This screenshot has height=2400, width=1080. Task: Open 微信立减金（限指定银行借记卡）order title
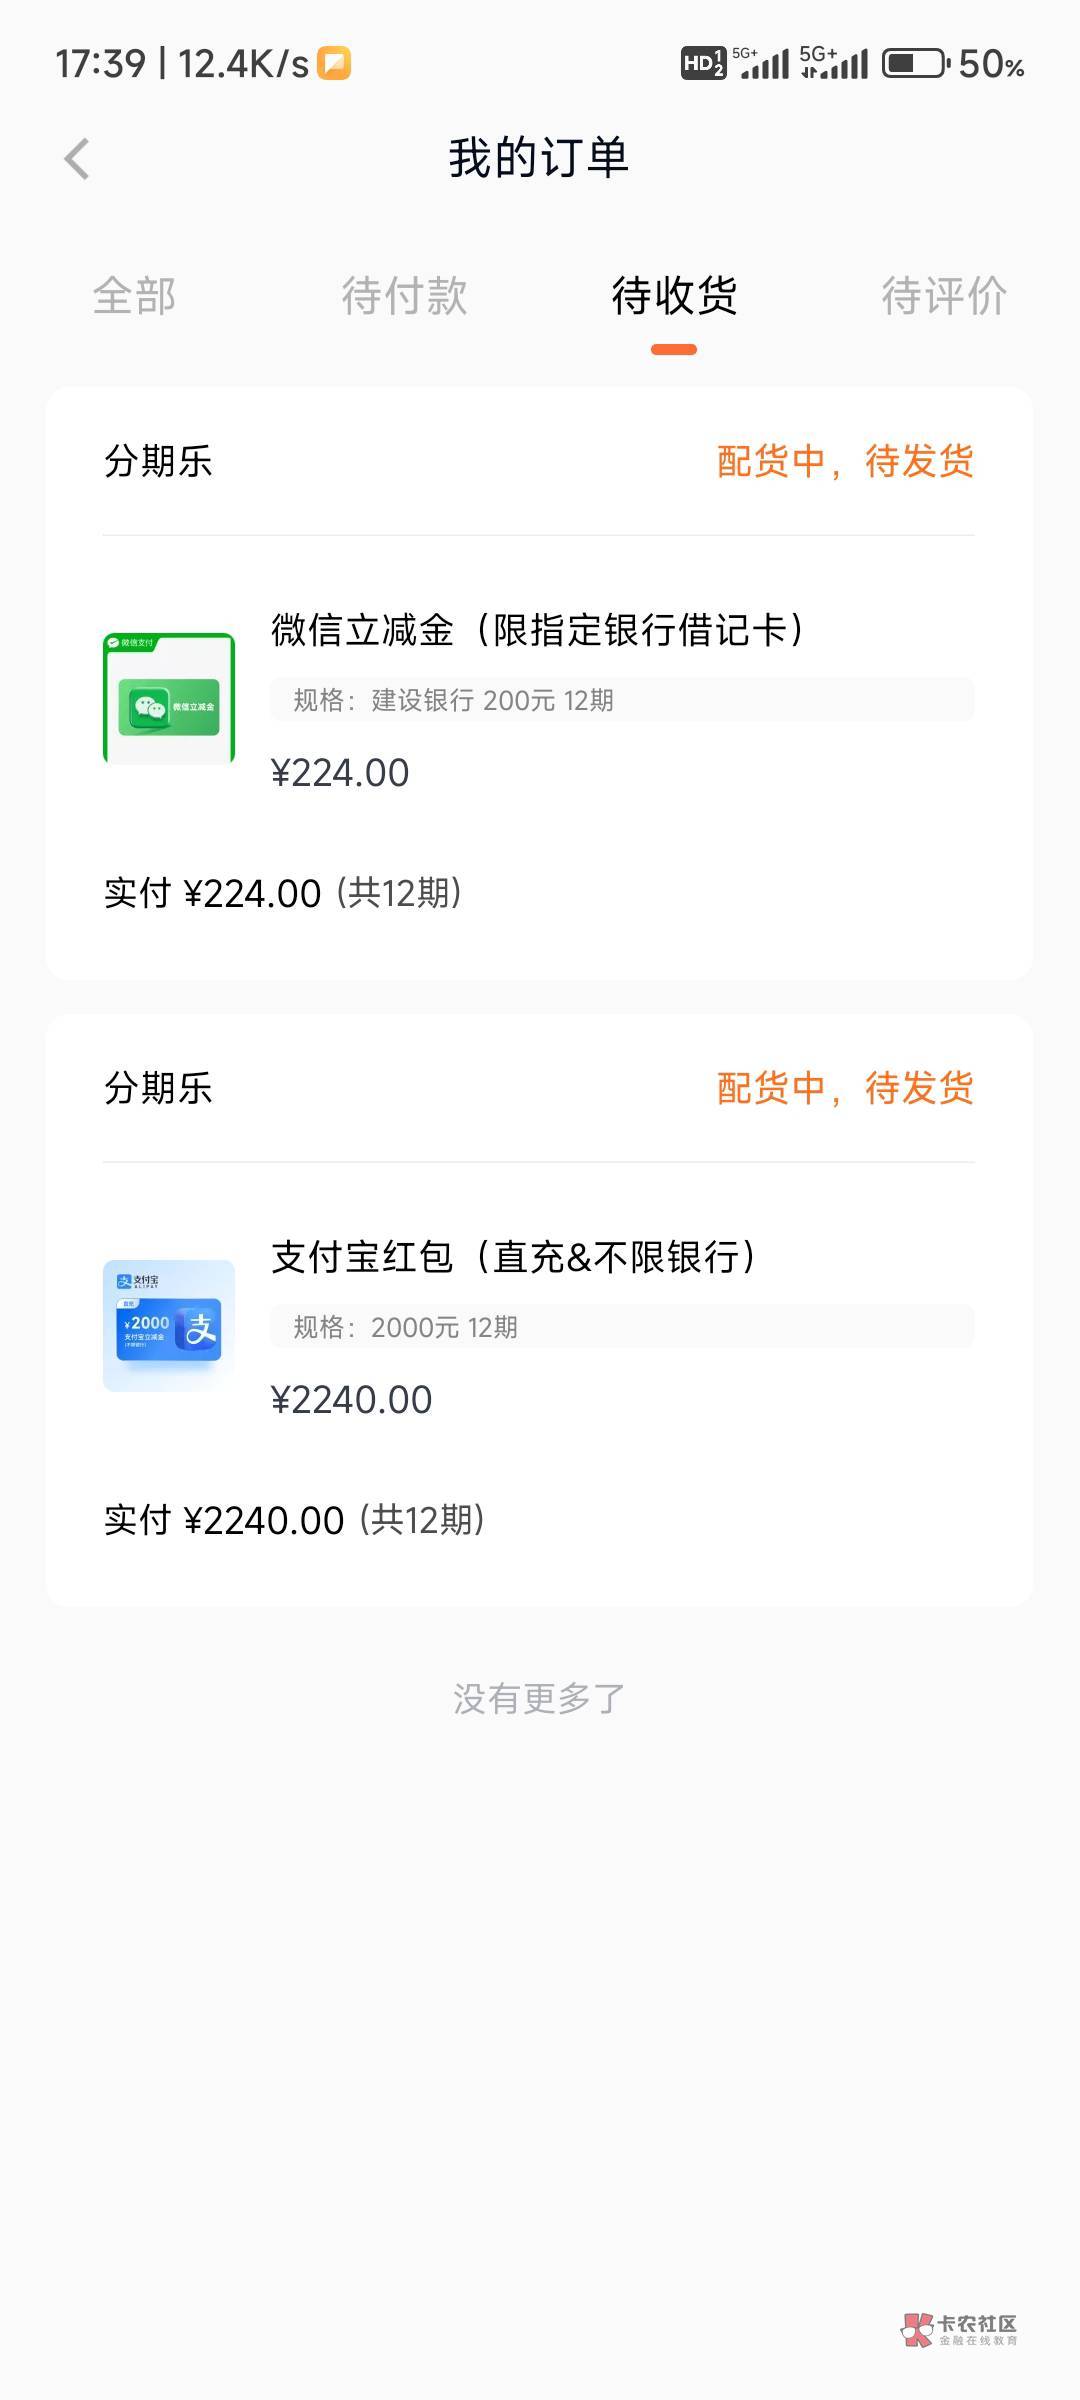click(x=537, y=630)
